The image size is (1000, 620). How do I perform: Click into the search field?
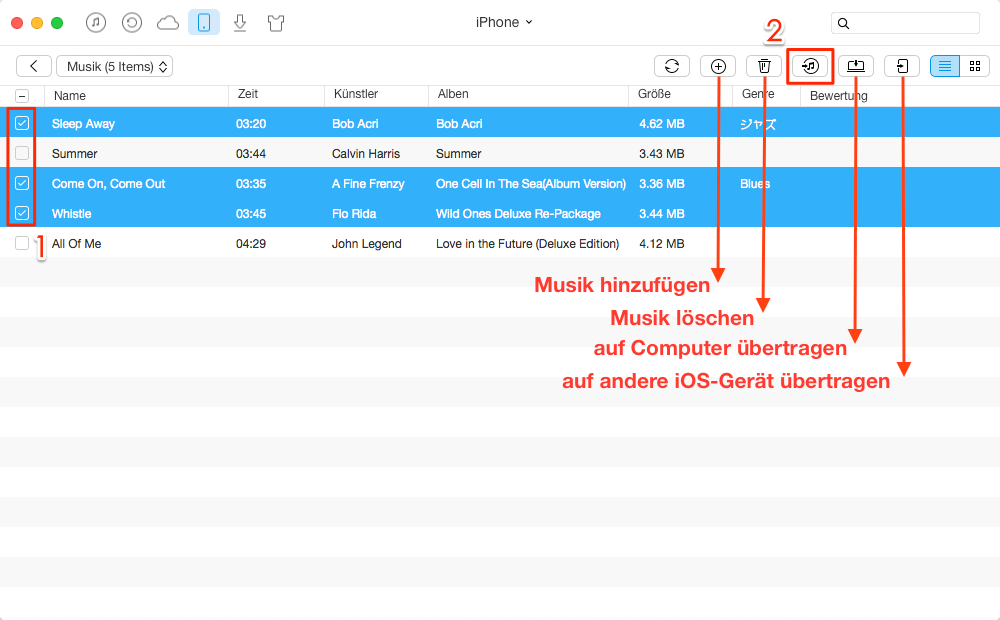click(x=906, y=24)
